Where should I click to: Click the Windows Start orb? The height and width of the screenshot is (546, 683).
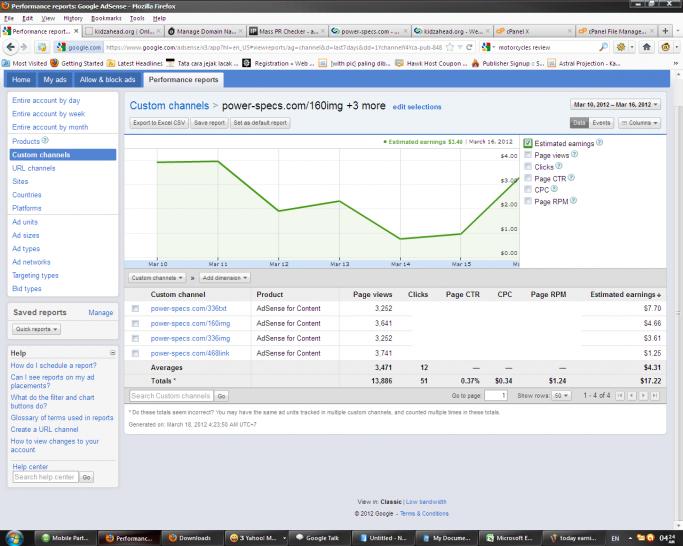tap(14, 538)
